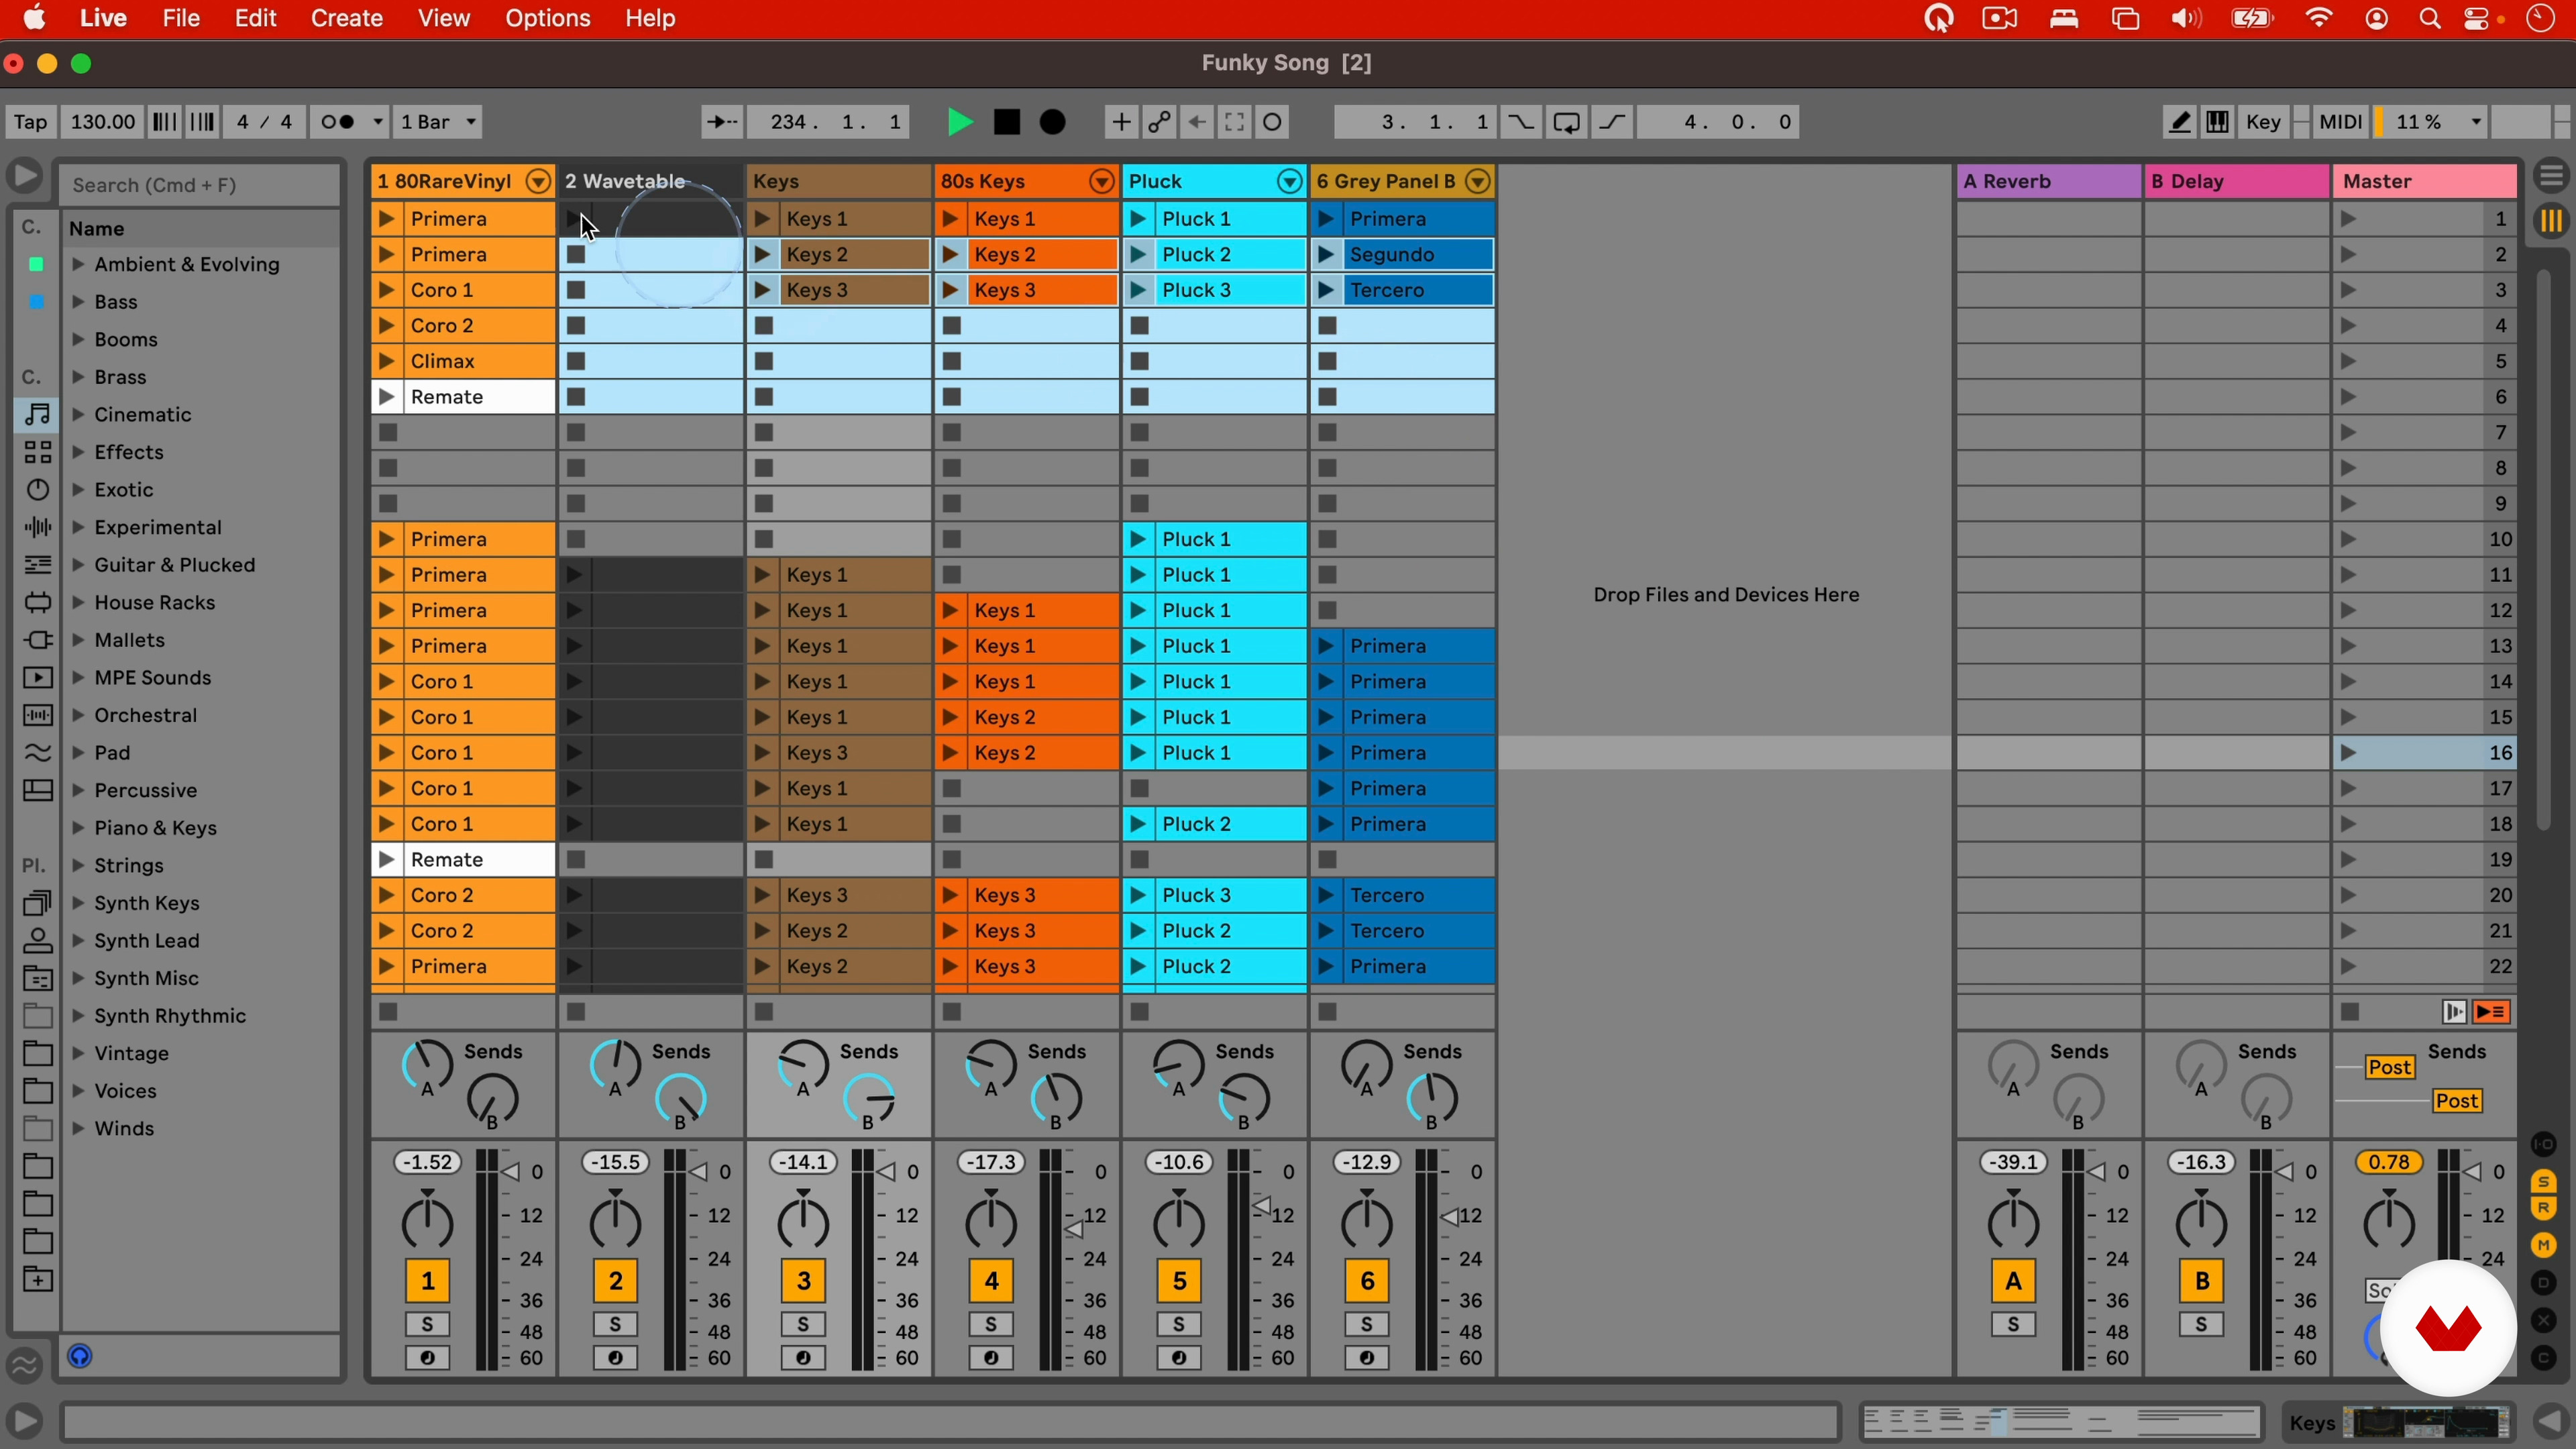Expand Guitar & Plucked category
Screen dimensions: 2576x1449
78,565
